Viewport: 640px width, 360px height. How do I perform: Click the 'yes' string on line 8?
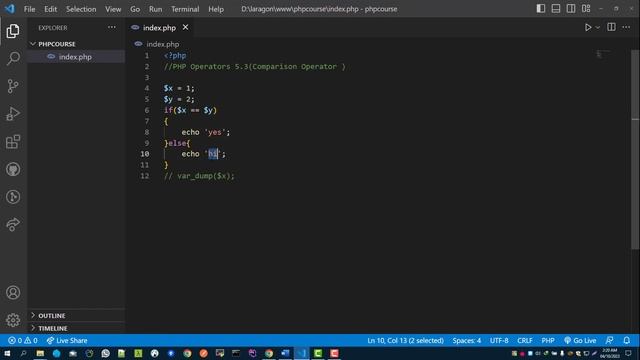tap(214, 132)
